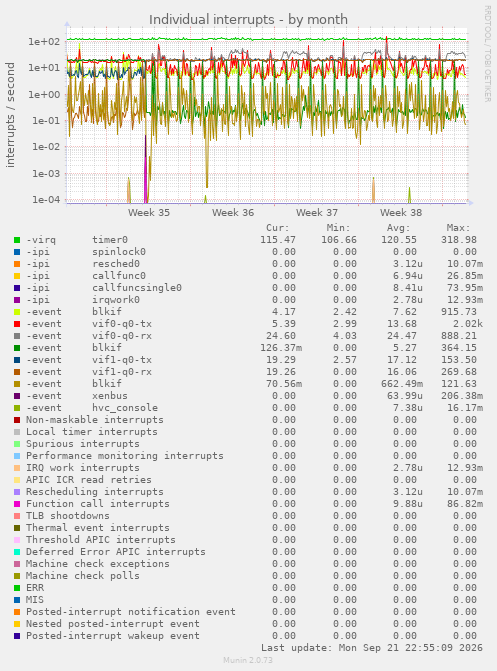
Task: Click the red vif0-q0-tx legend swatch
Action: point(17,324)
